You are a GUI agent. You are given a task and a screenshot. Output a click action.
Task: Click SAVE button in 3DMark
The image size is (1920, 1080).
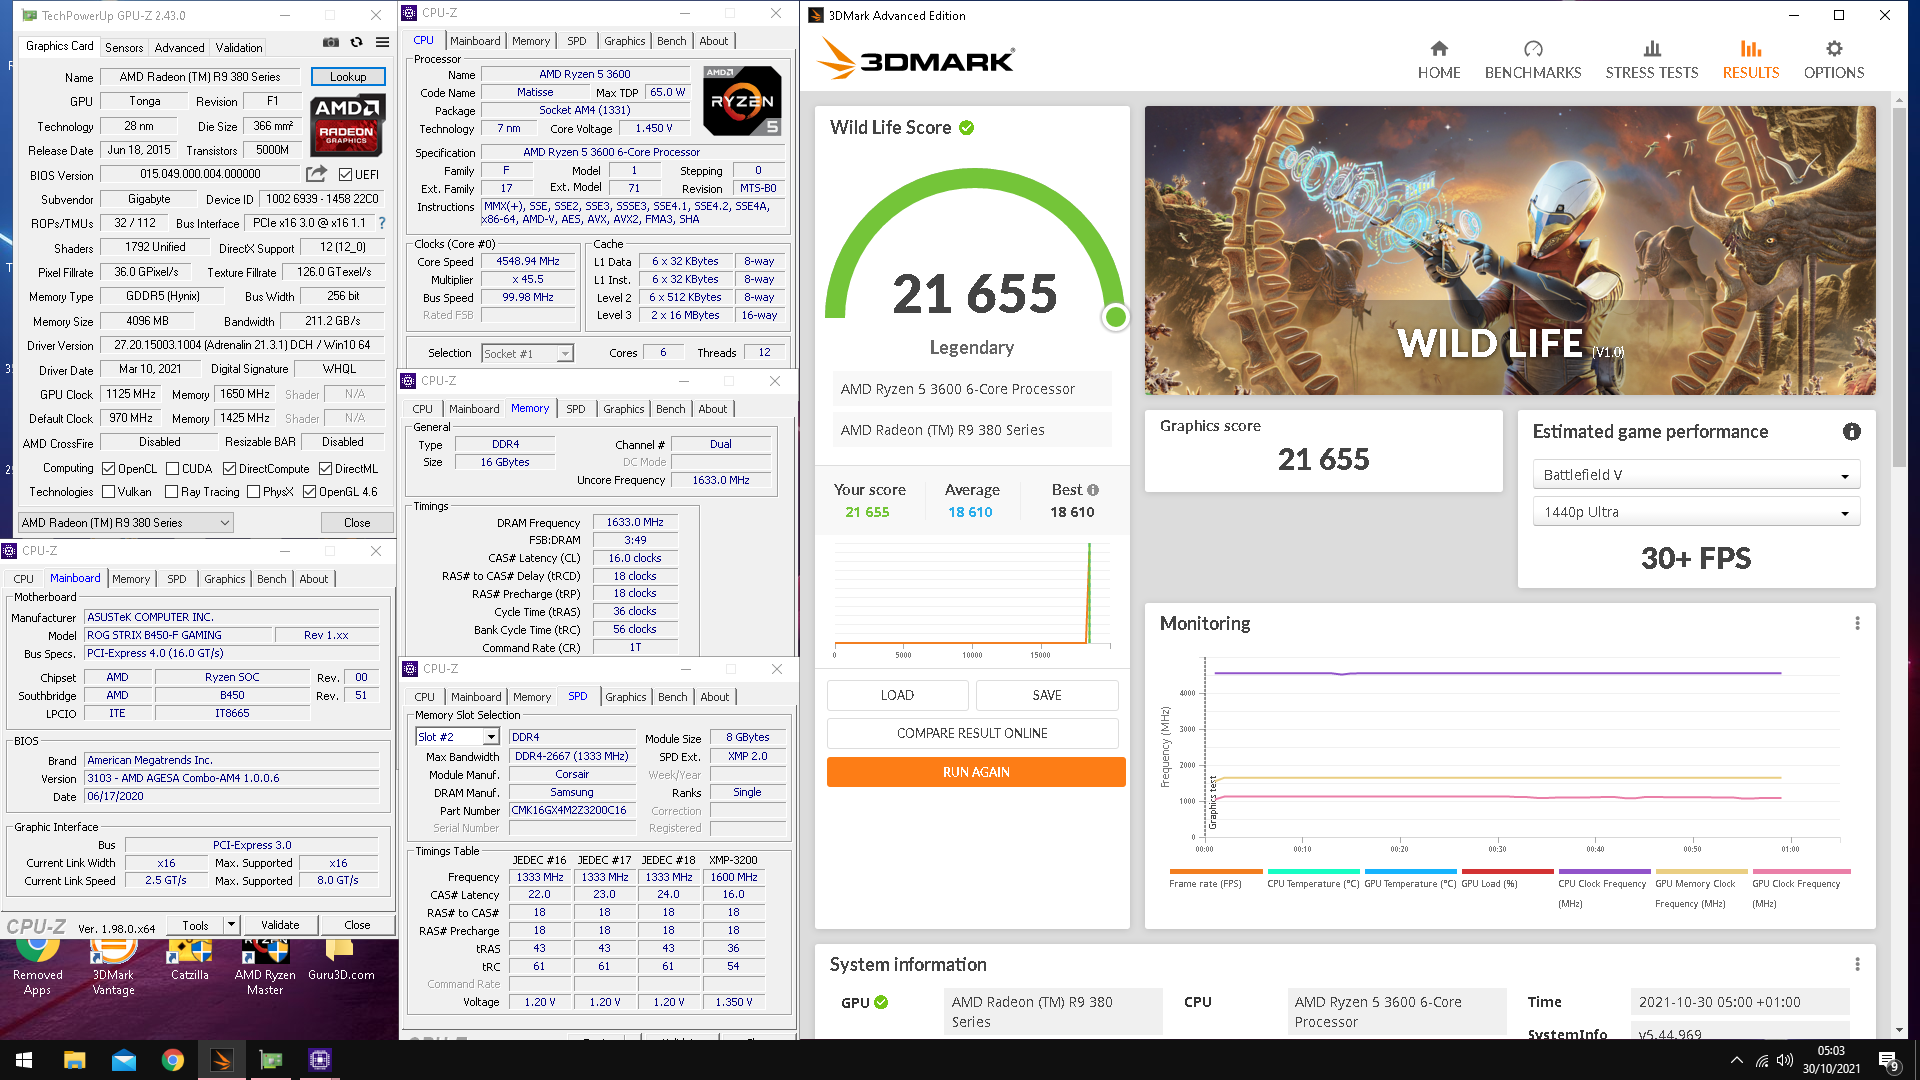tap(1047, 695)
